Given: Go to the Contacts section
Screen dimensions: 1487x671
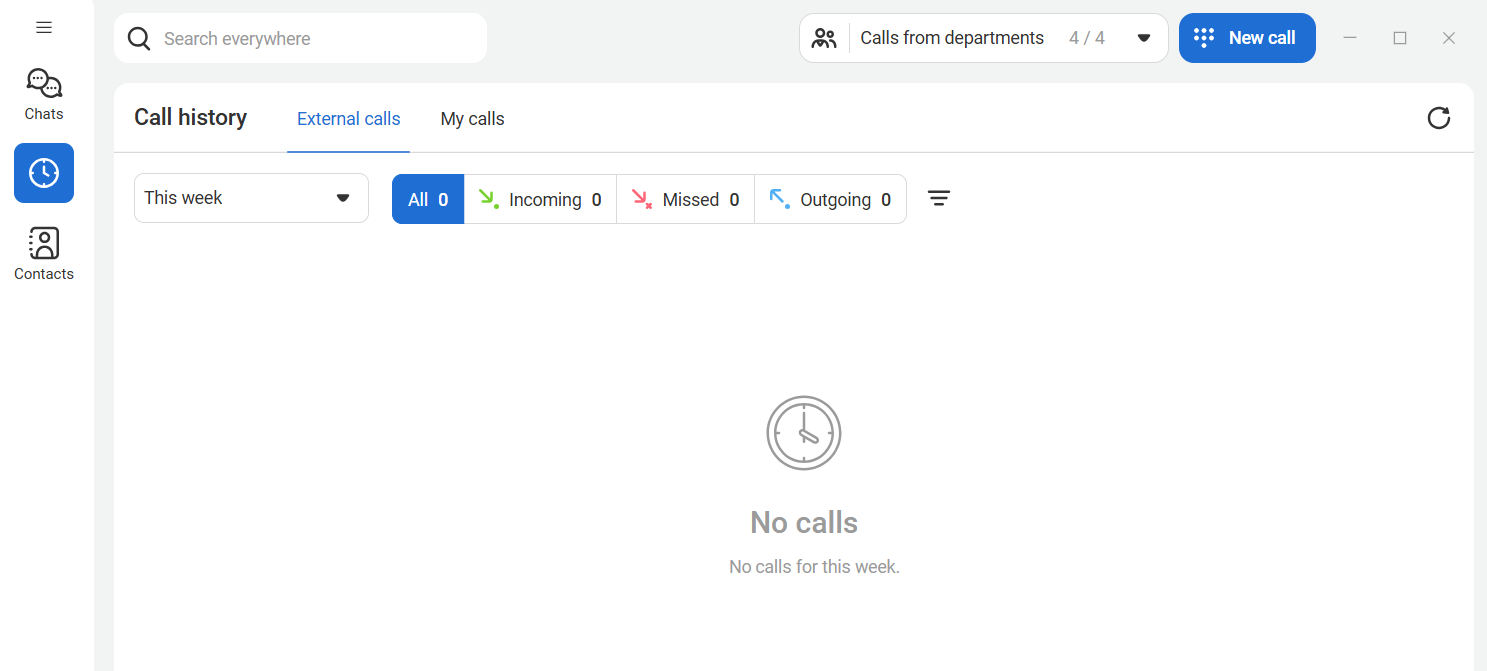Looking at the screenshot, I should pyautogui.click(x=44, y=254).
